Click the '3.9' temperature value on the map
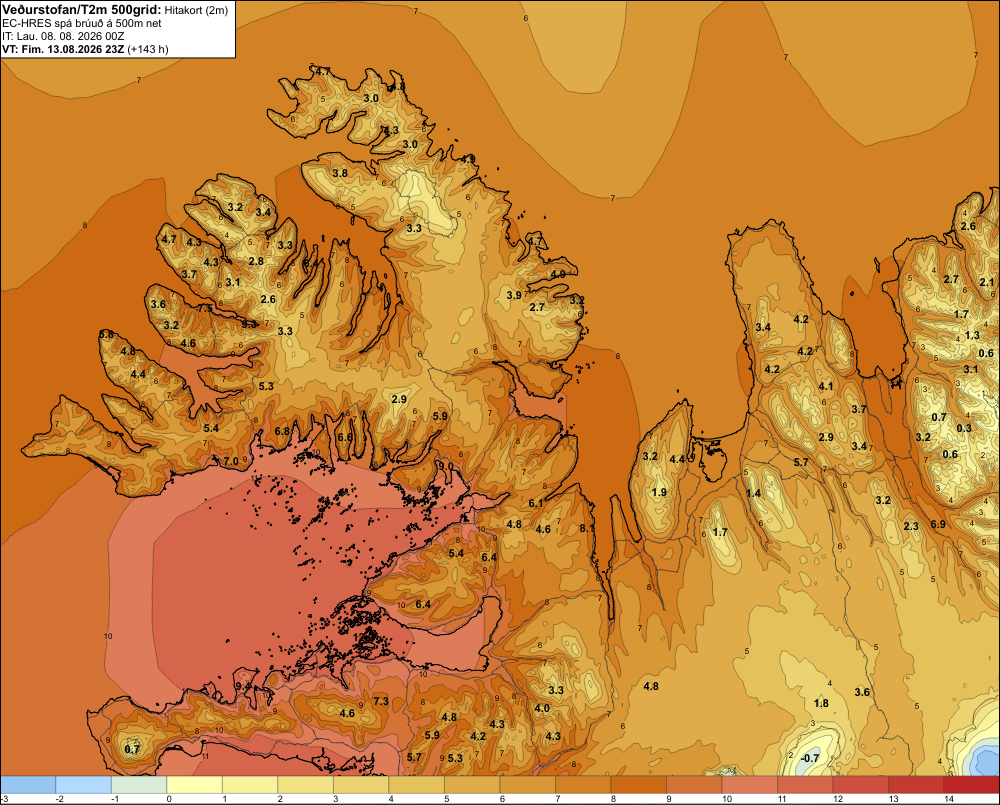Viewport: 1000px width, 805px height. 514,295
